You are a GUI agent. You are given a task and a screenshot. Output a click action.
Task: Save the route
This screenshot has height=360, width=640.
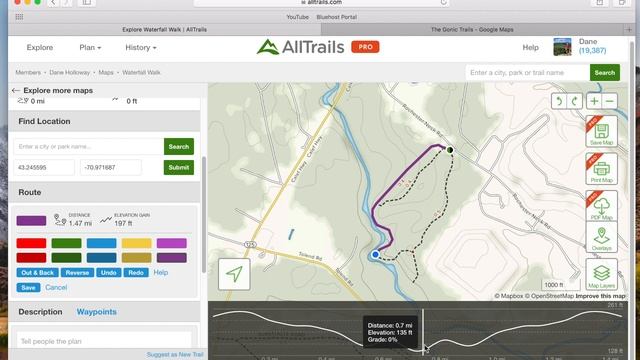pyautogui.click(x=28, y=288)
